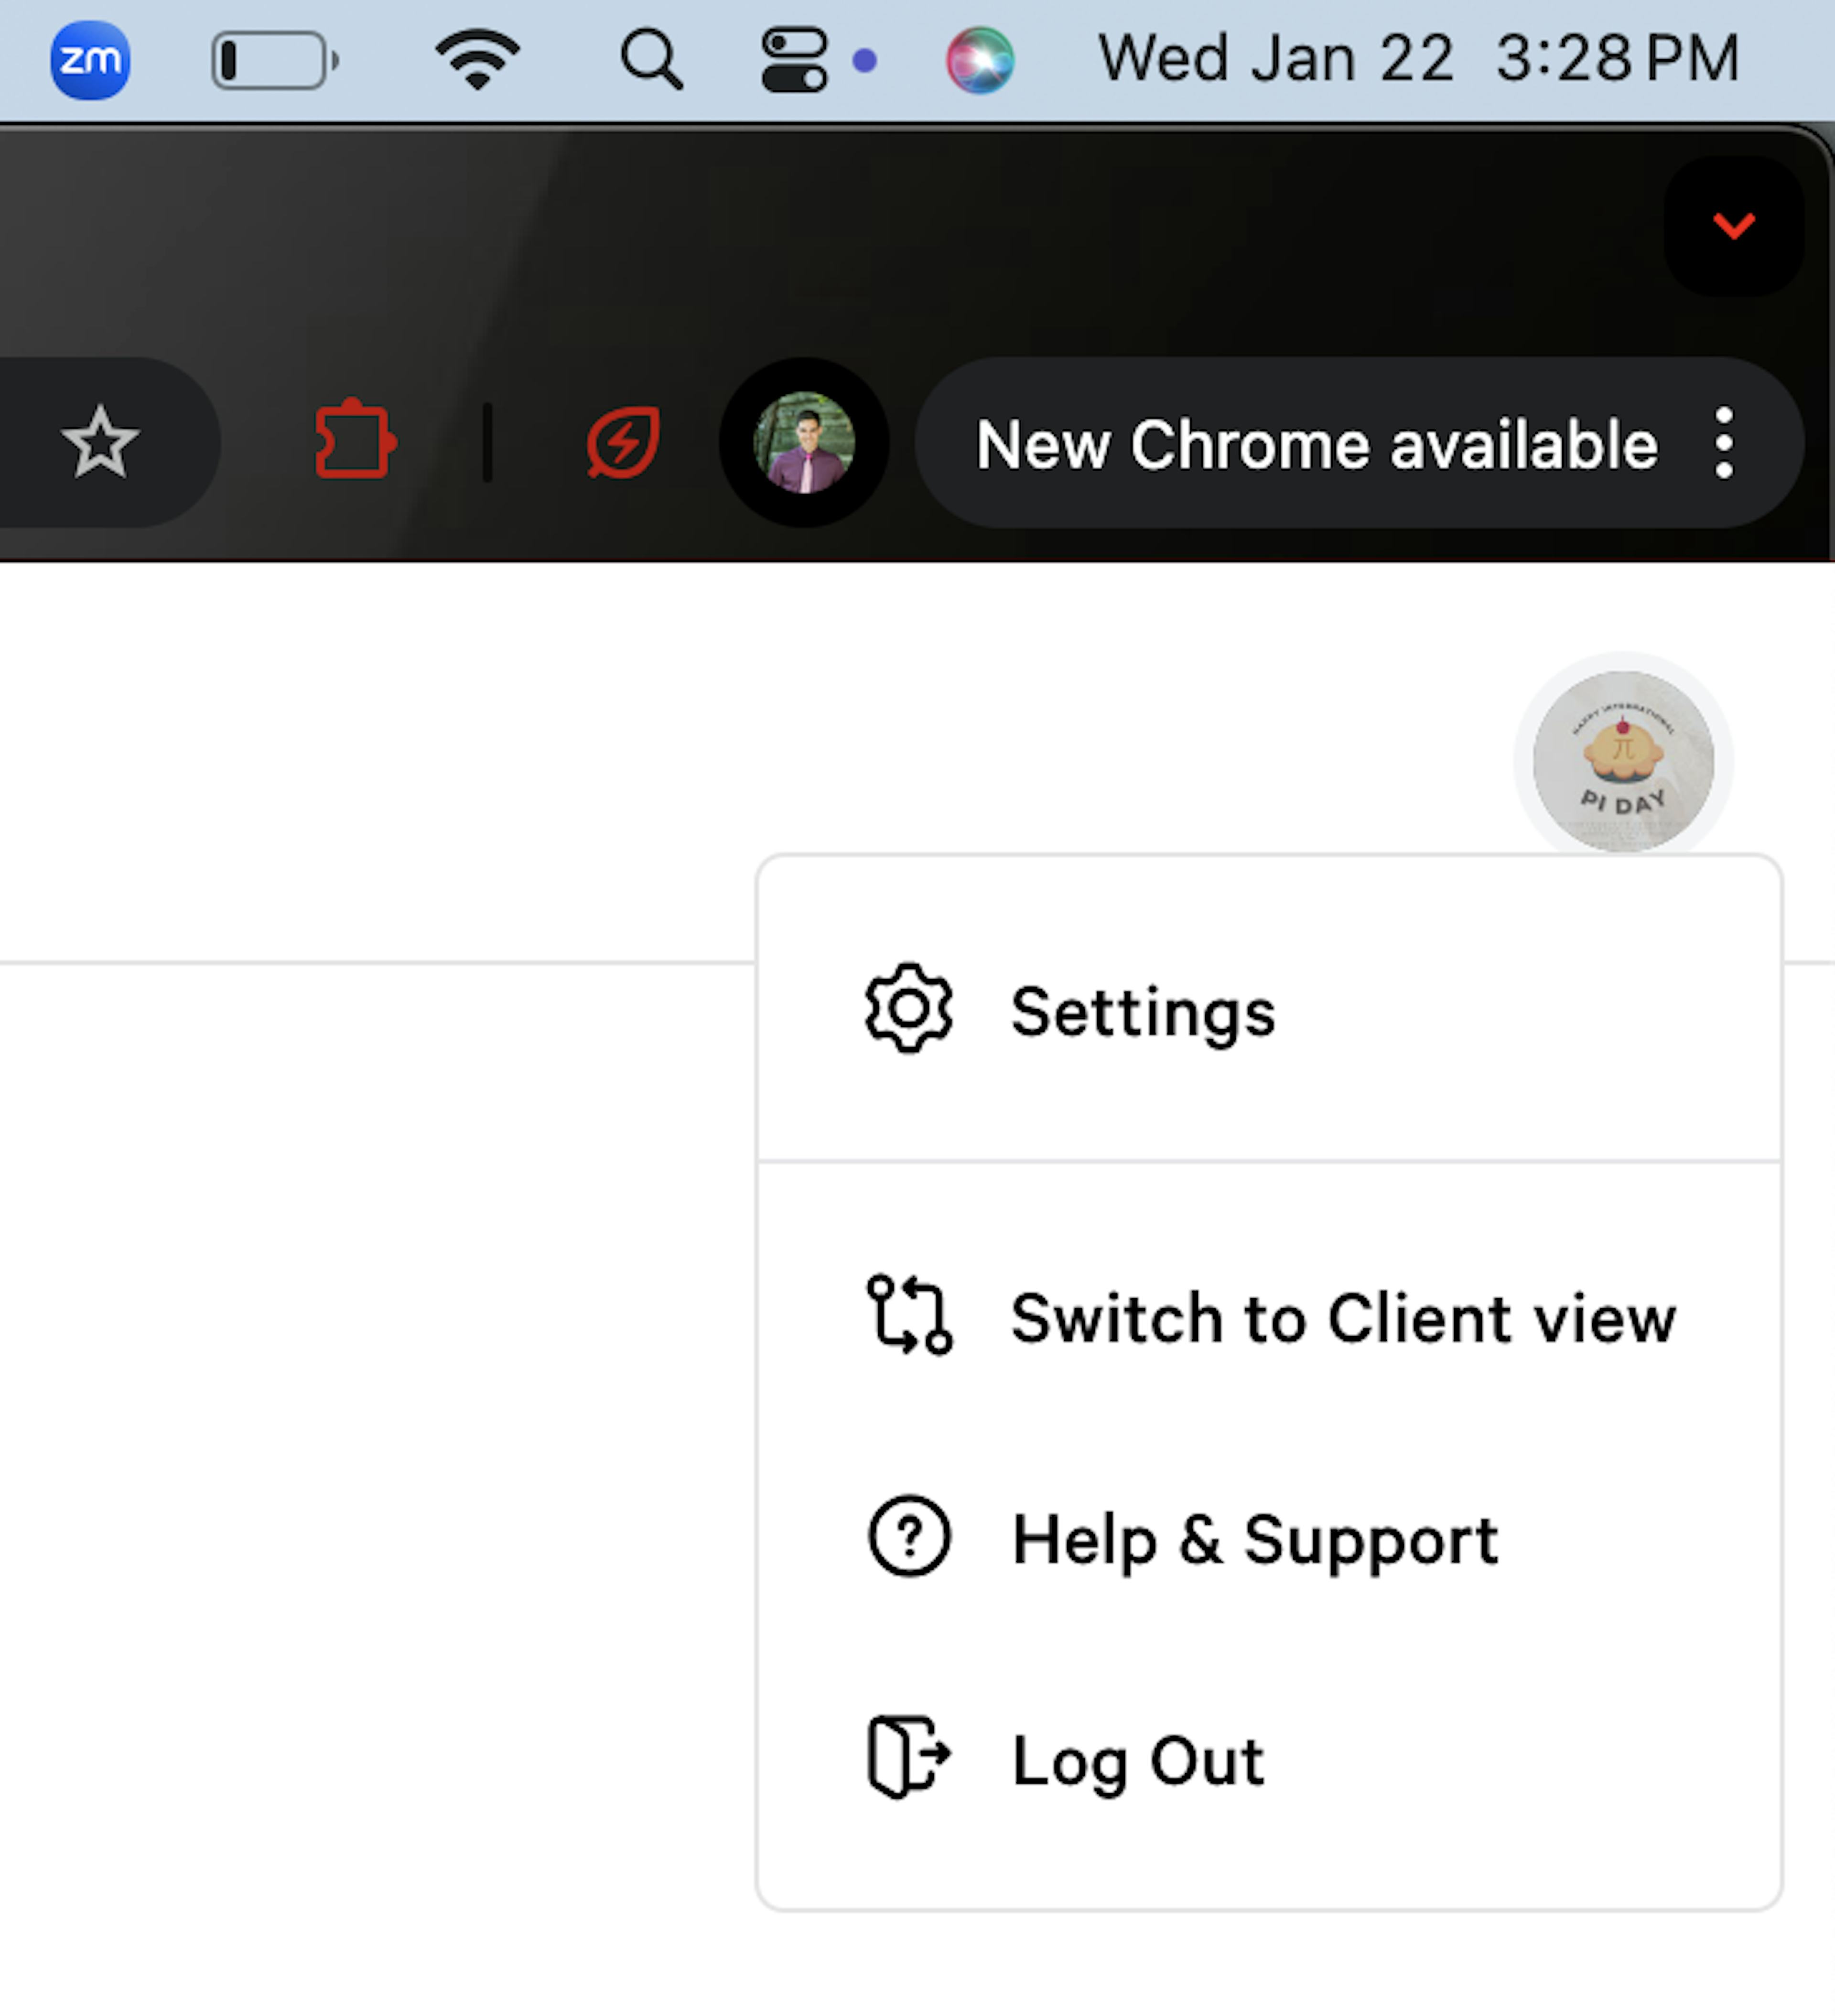Click the Zoom icon in menu bar

pyautogui.click(x=90, y=60)
